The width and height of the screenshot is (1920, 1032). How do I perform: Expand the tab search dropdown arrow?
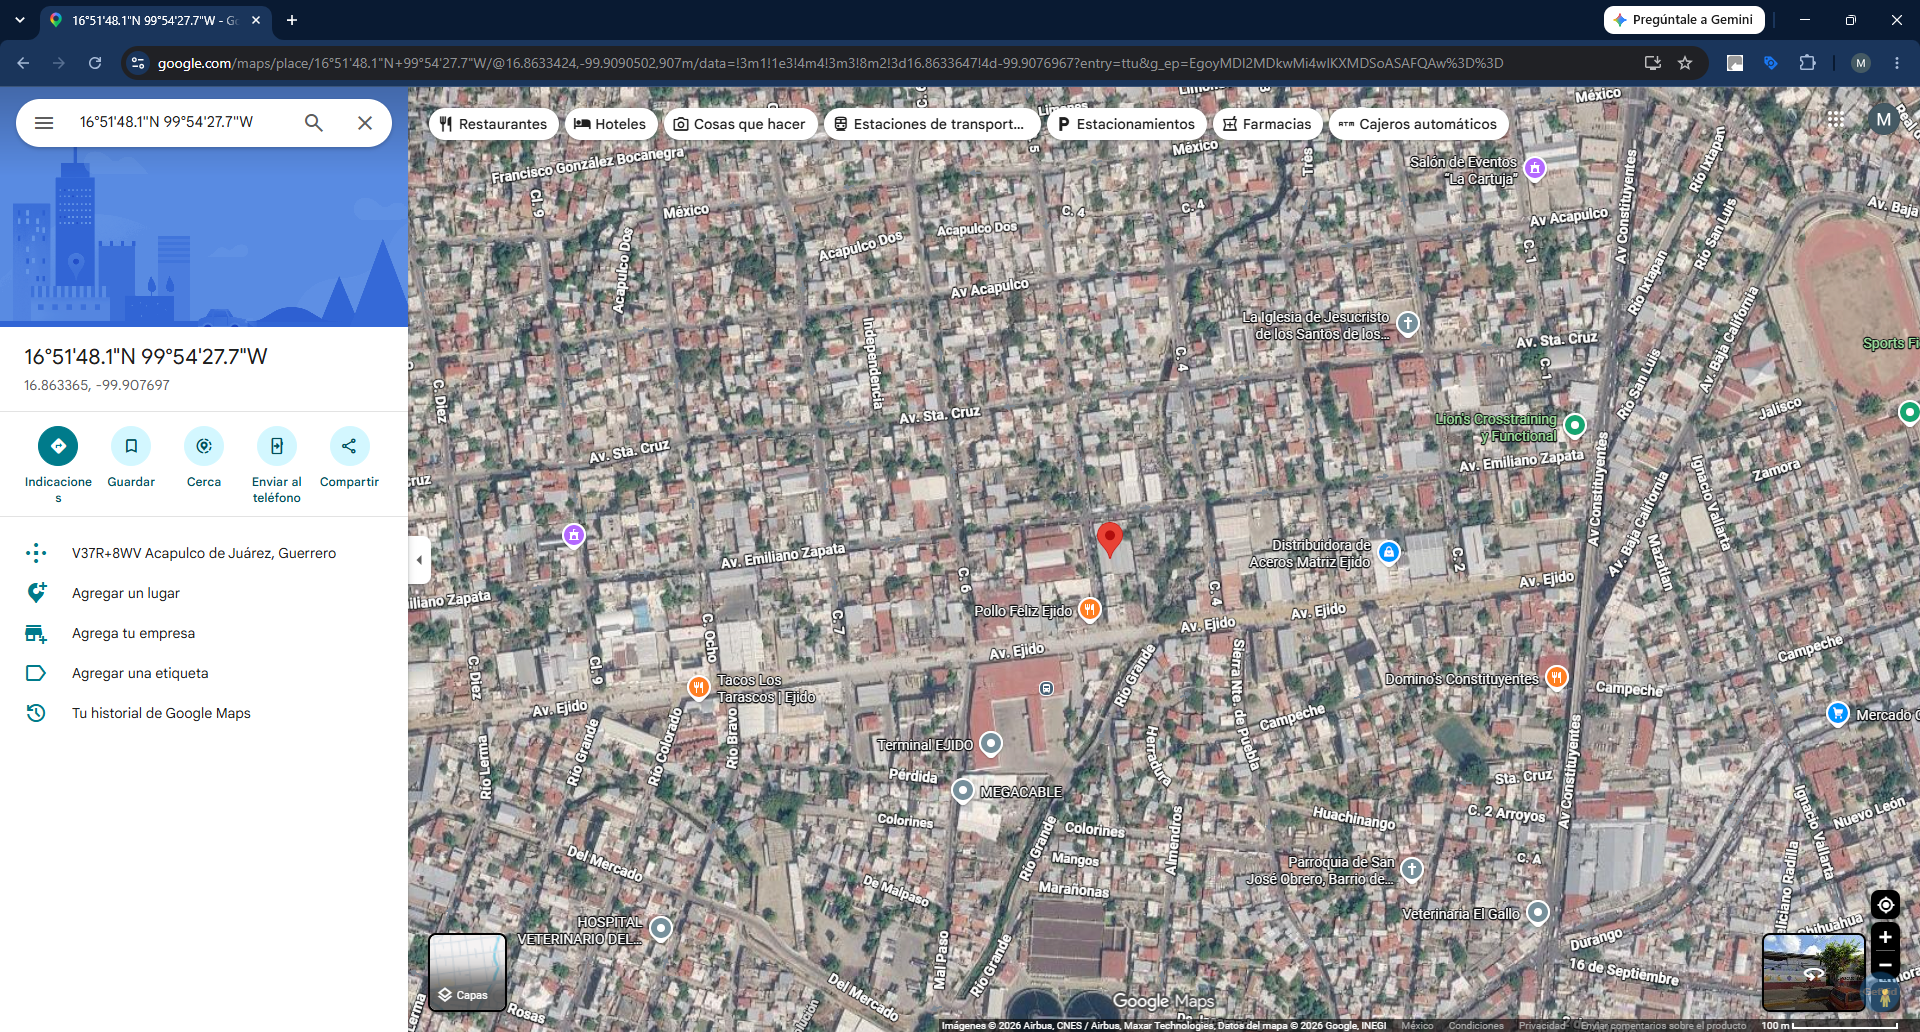click(20, 20)
